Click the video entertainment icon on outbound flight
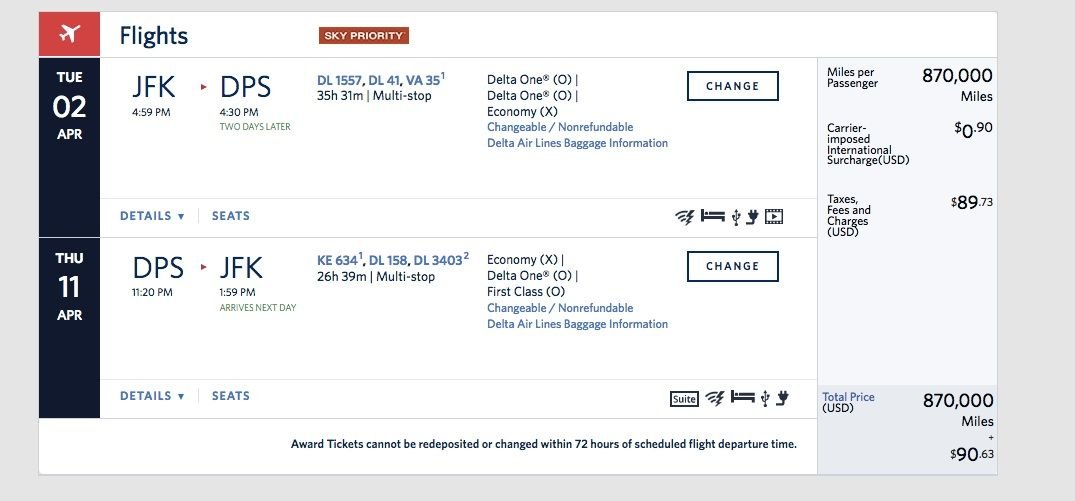Image resolution: width=1075 pixels, height=501 pixels. (773, 216)
